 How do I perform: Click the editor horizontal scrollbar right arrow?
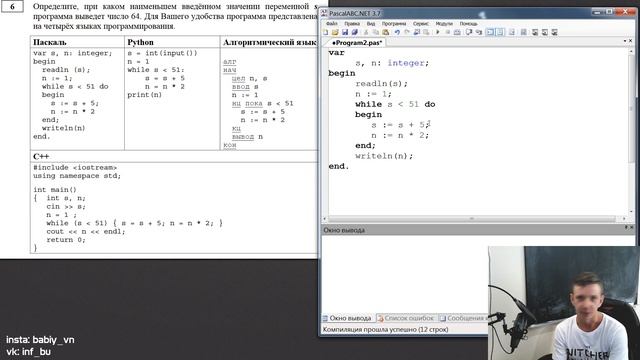coord(624,219)
